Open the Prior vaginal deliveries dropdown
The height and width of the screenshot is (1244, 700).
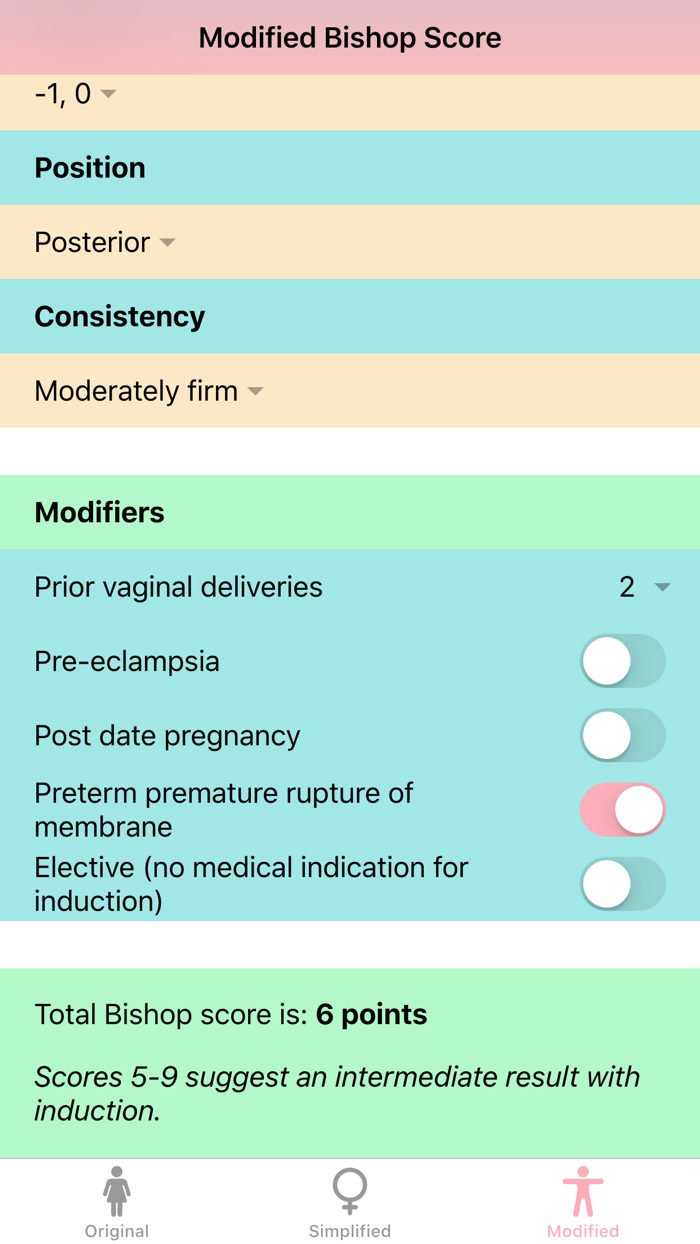coord(644,587)
